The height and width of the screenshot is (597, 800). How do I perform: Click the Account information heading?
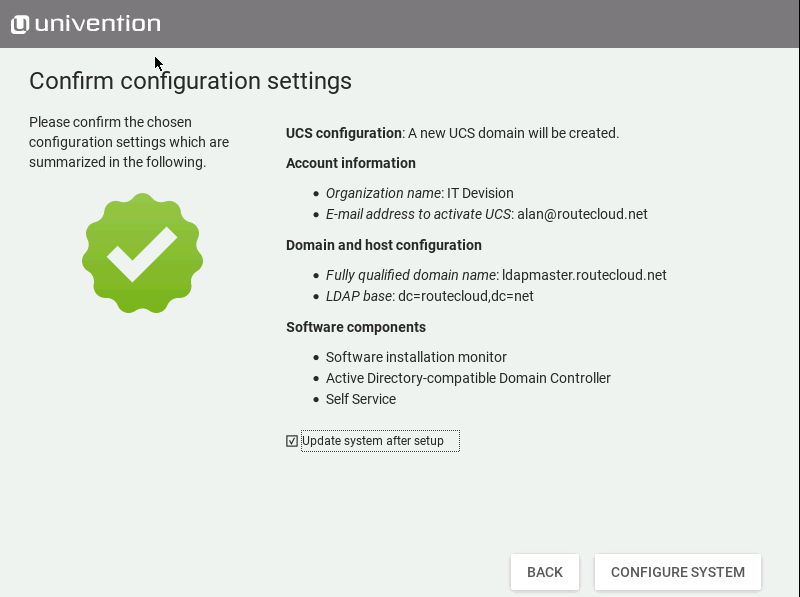(351, 163)
